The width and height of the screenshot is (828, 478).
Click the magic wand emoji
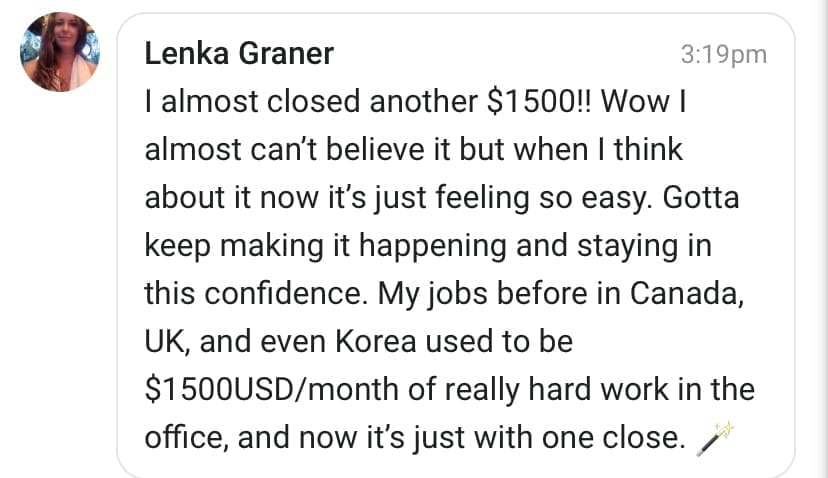(716, 436)
